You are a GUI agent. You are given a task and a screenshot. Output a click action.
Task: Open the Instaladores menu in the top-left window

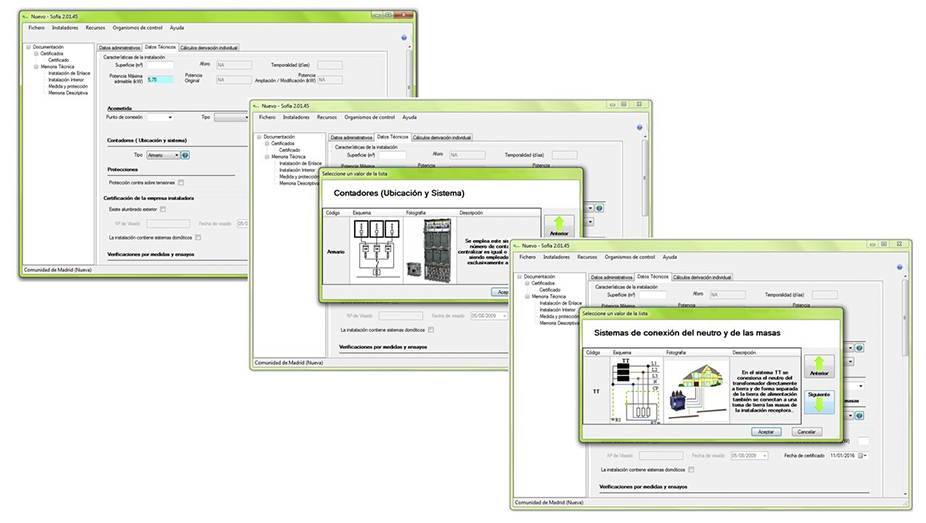[x=65, y=28]
